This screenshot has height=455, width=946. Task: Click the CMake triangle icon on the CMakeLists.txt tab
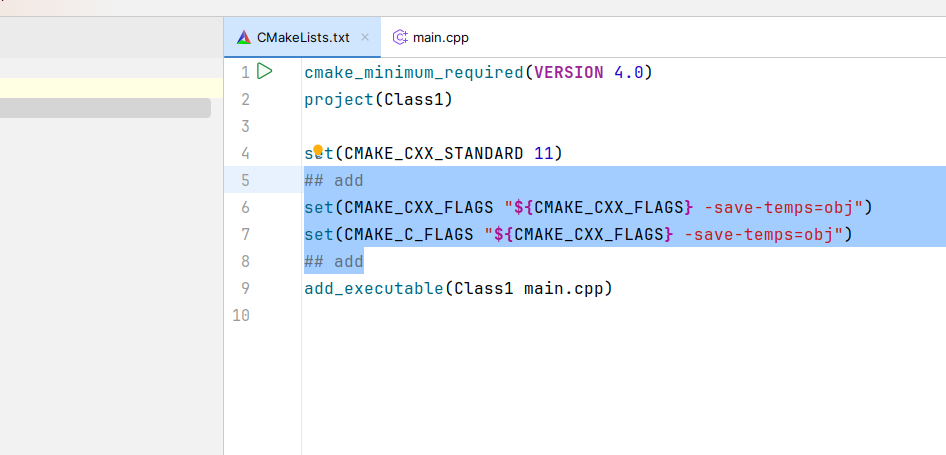(x=243, y=38)
